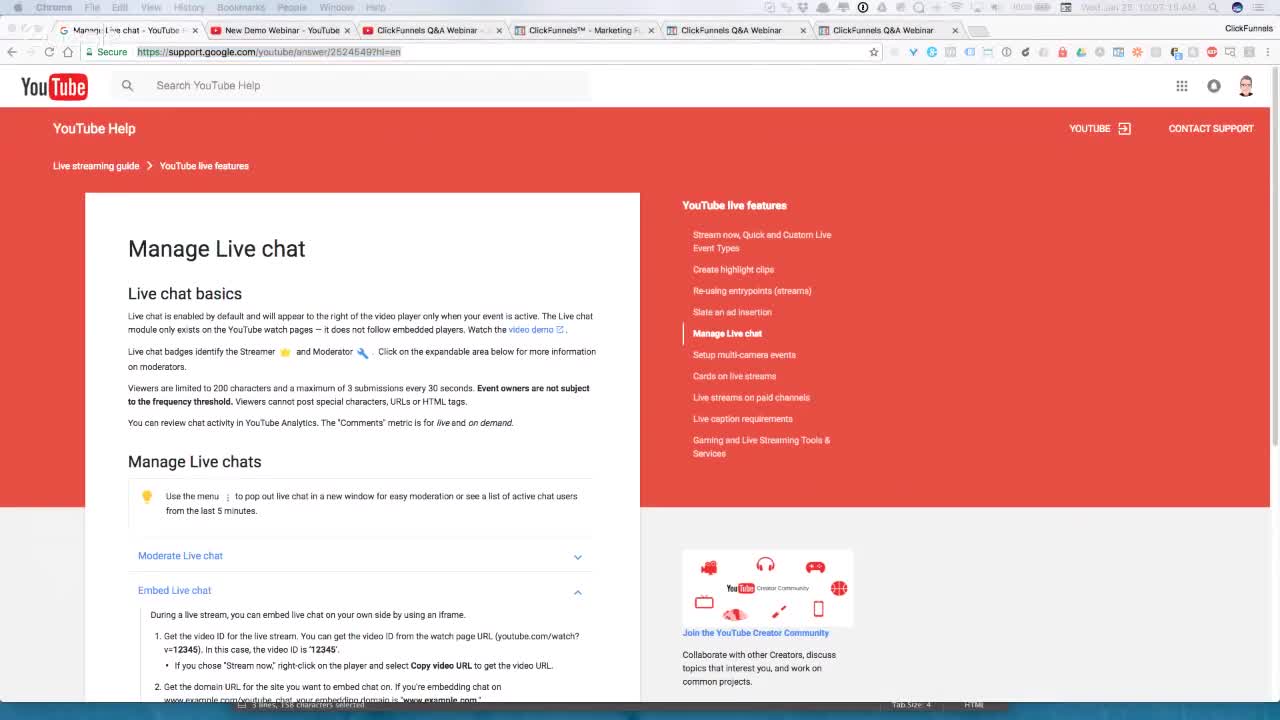
Task: Click the external link icon beside video demo
Action: [560, 330]
